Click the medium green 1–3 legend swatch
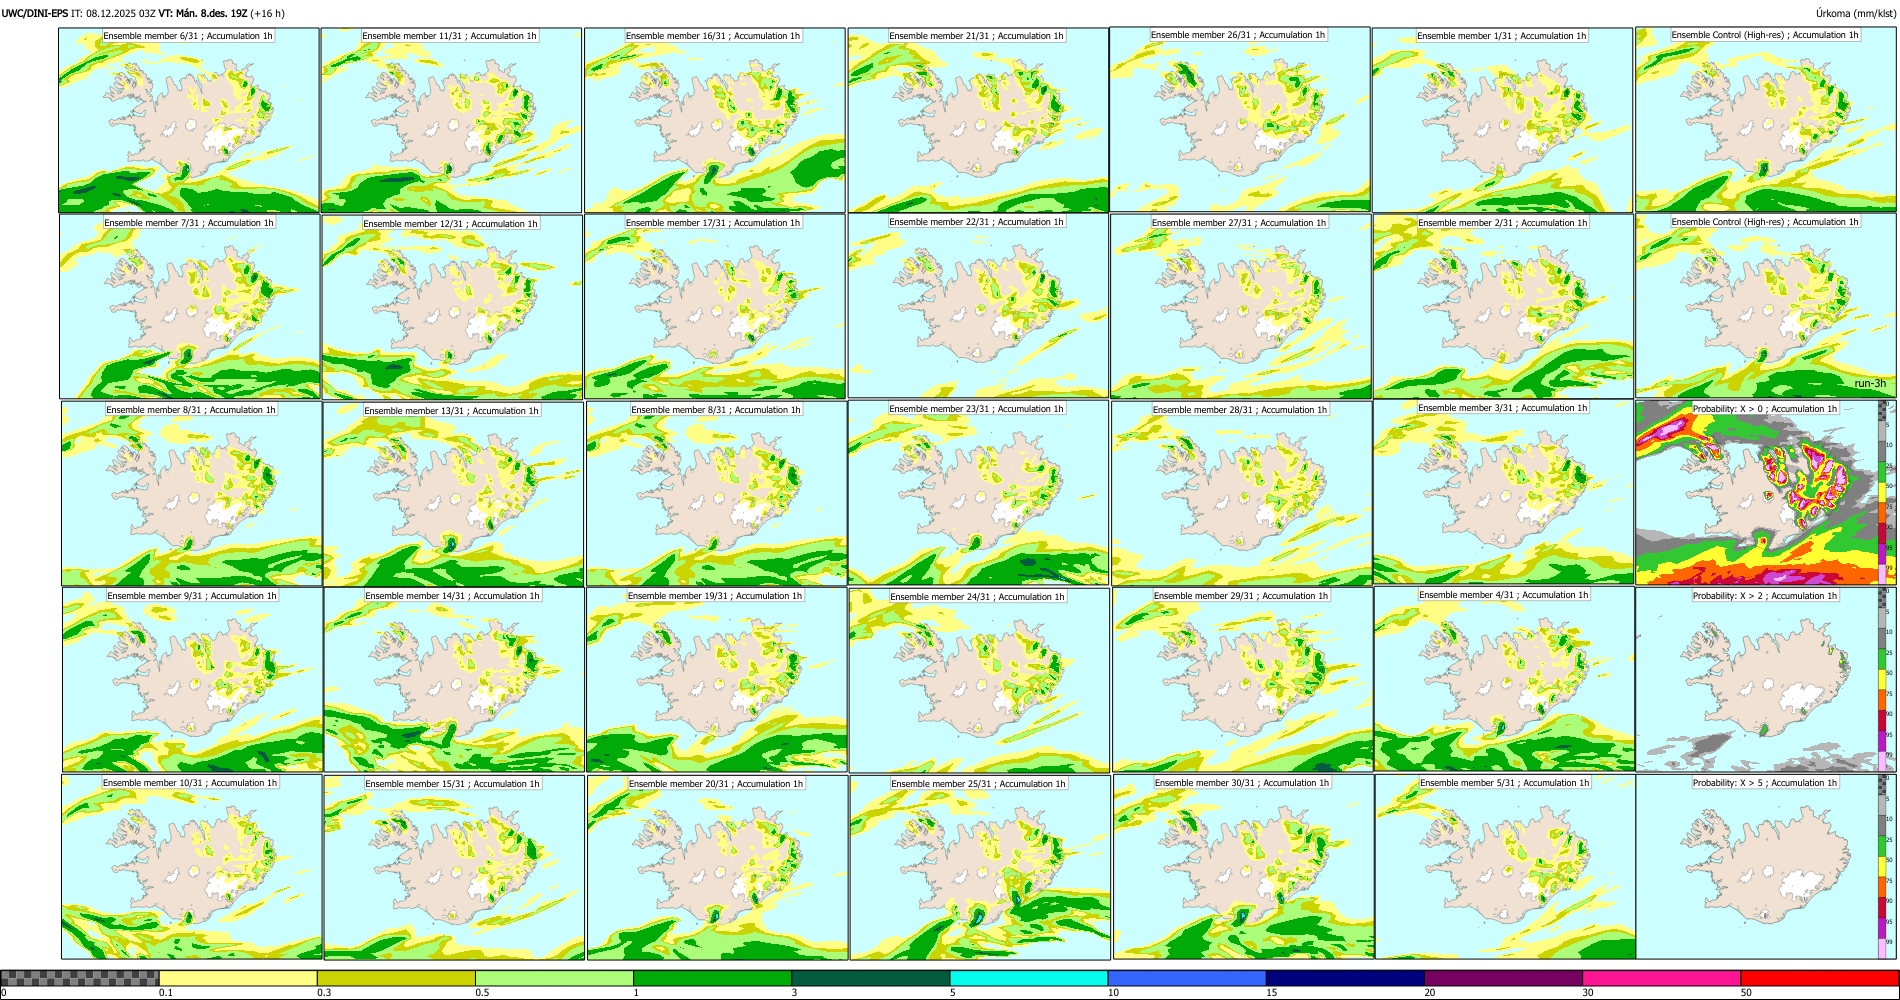Image resolution: width=1900 pixels, height=1000 pixels. coord(712,978)
